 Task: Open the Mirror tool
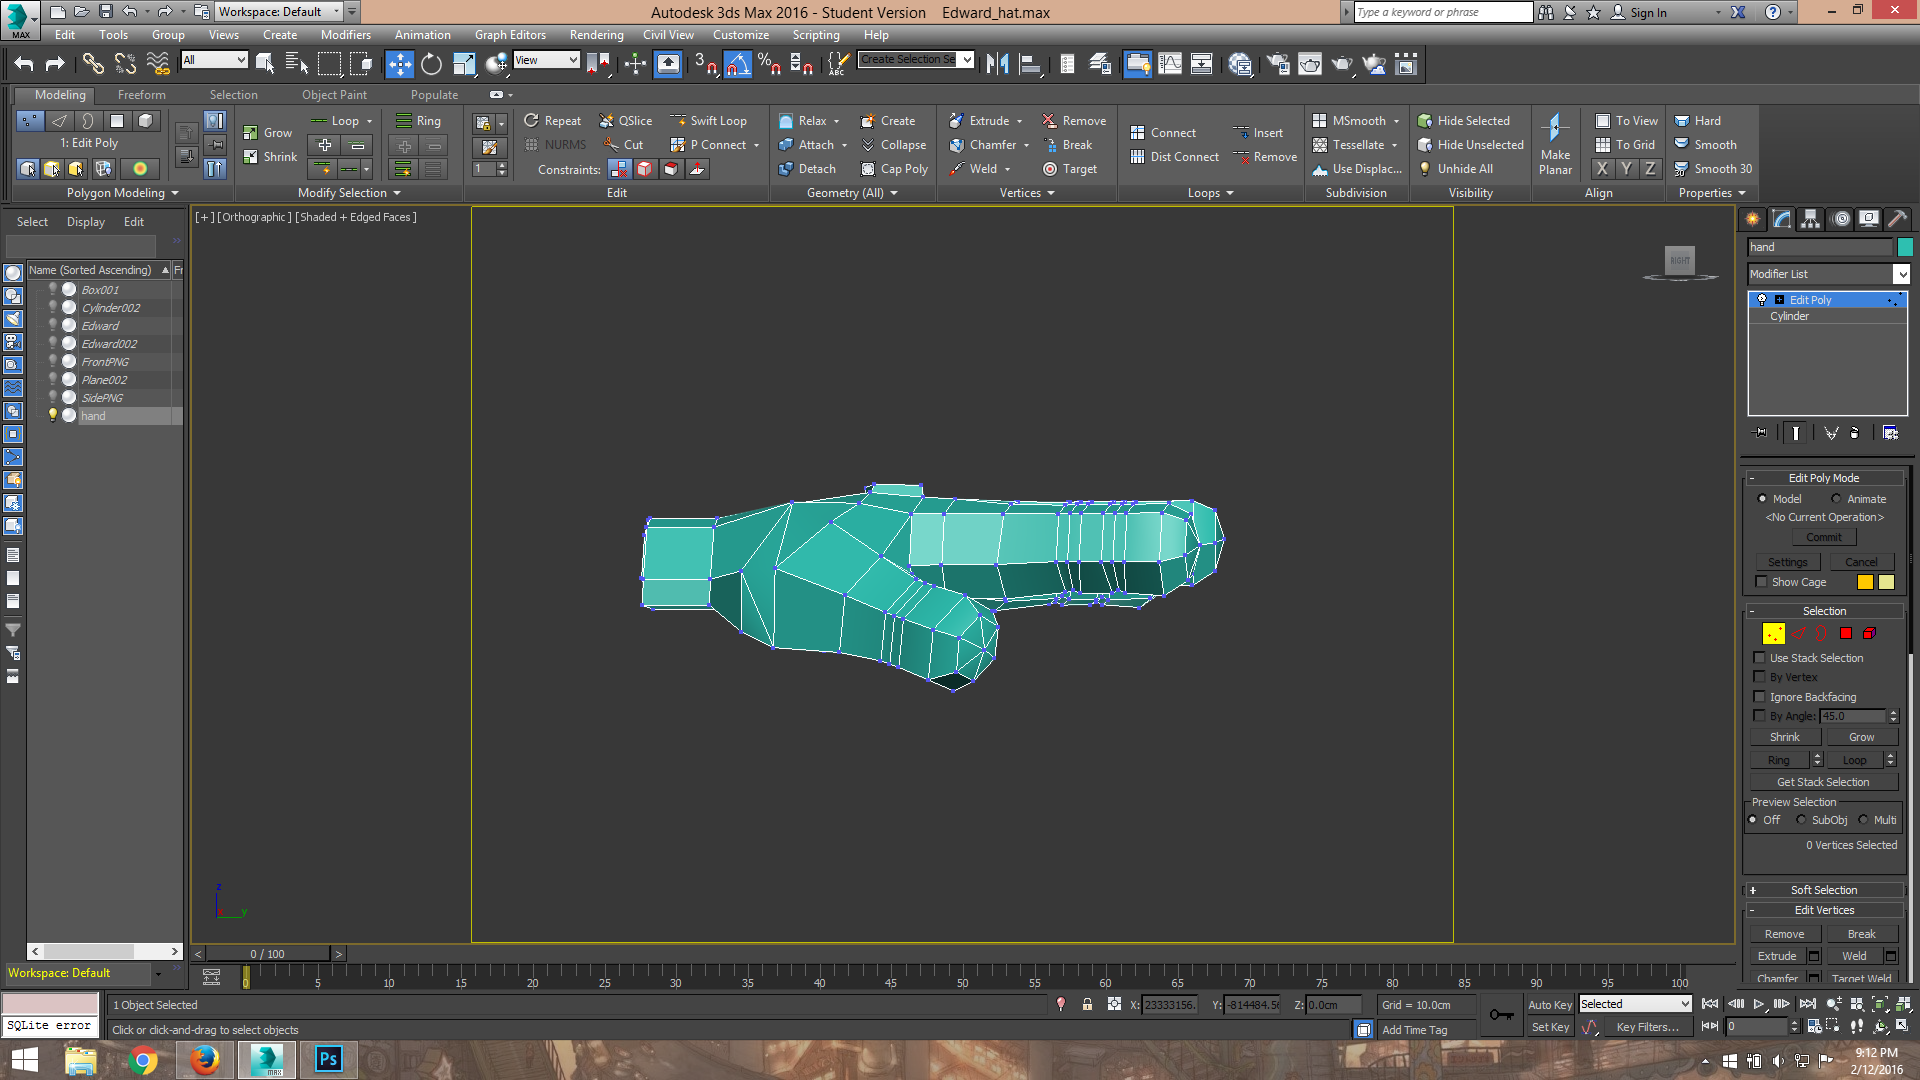[997, 64]
